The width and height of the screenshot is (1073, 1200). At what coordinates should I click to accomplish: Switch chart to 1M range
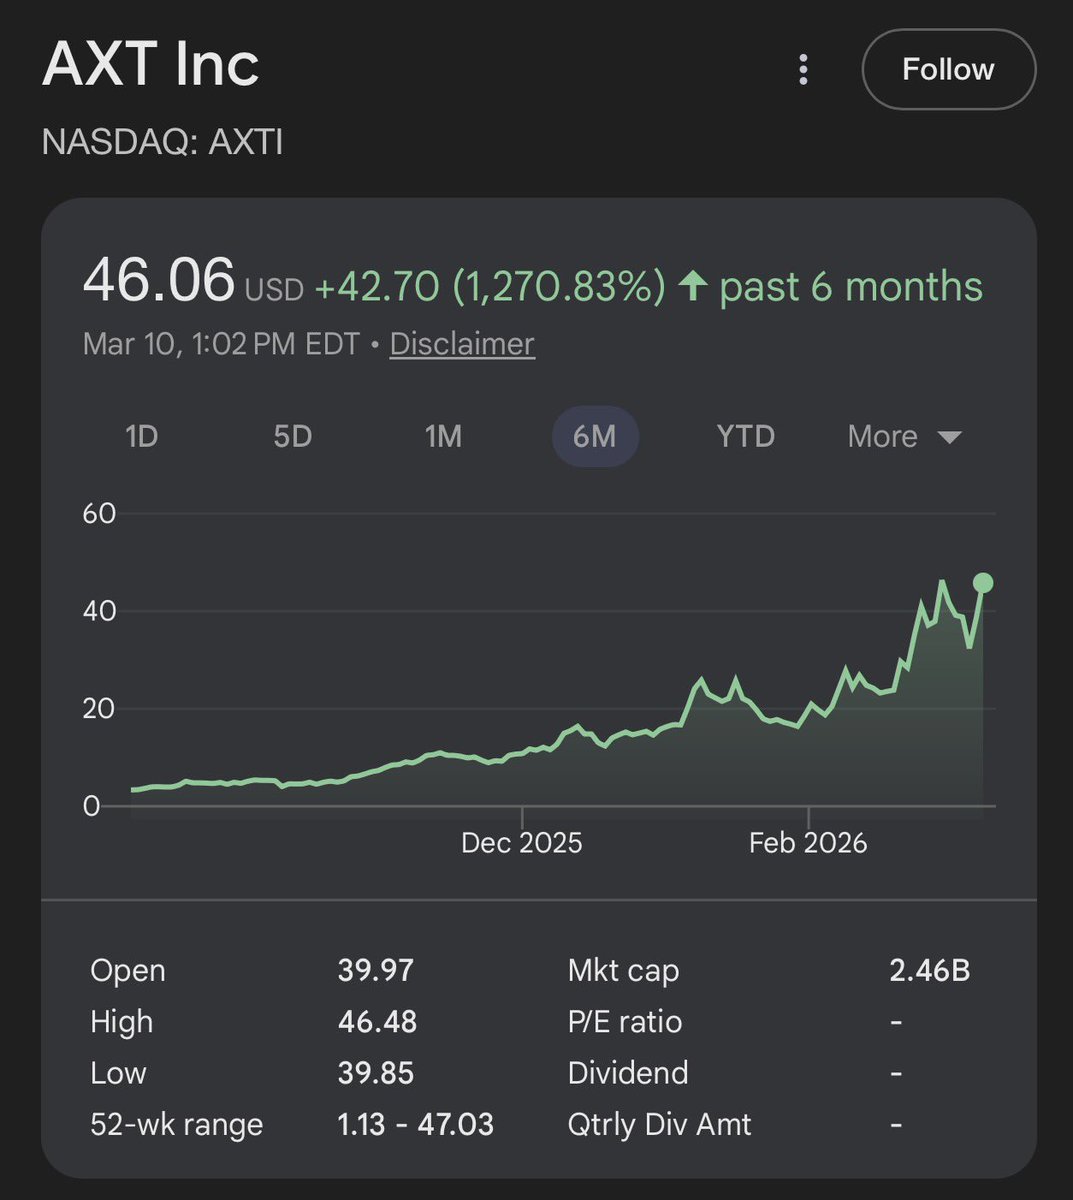tap(443, 436)
